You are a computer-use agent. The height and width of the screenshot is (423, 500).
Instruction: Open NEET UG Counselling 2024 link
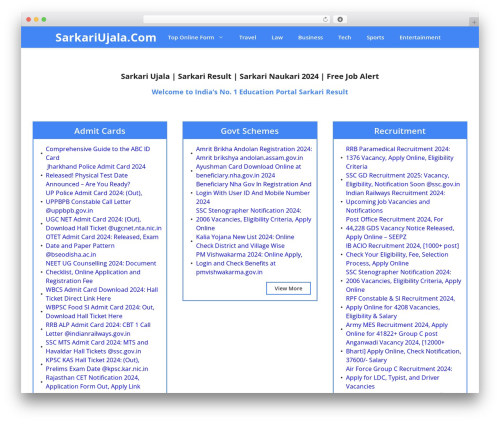coord(101,272)
